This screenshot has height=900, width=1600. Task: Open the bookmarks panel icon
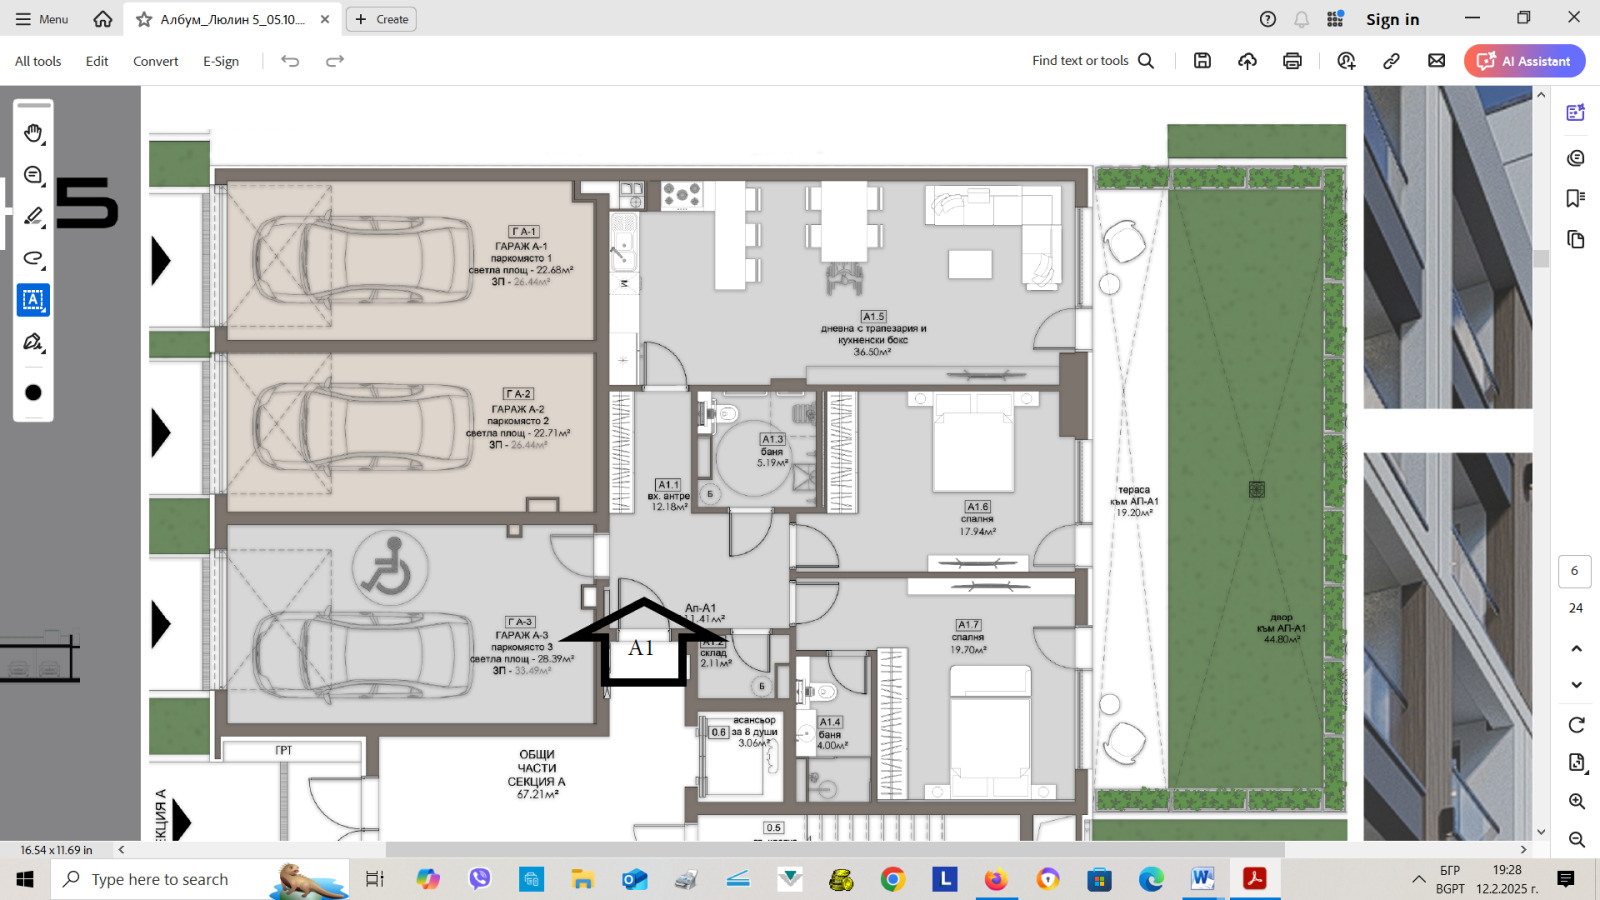1576,198
